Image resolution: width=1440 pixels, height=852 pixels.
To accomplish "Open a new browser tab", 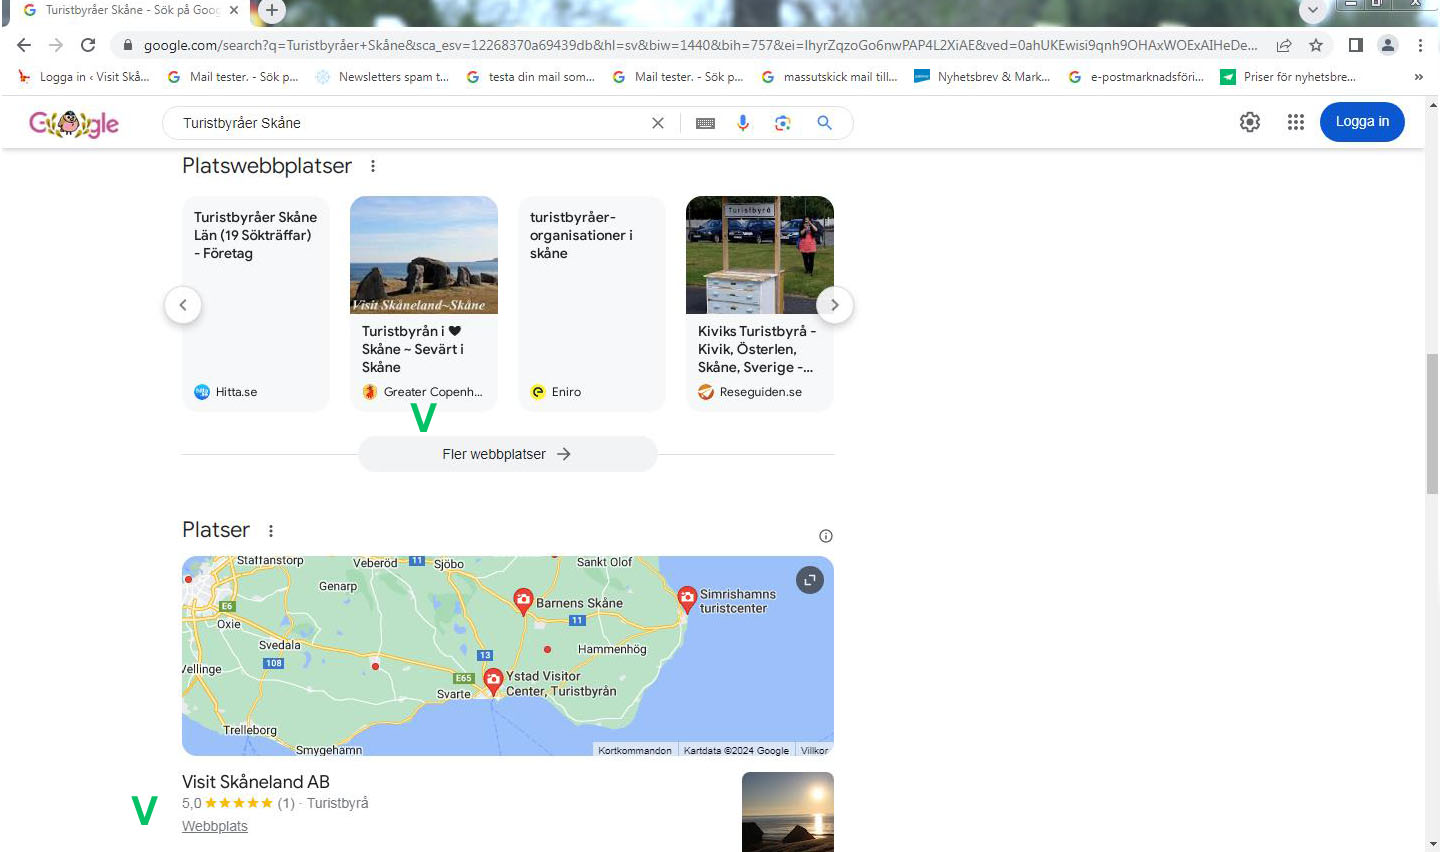I will [272, 10].
